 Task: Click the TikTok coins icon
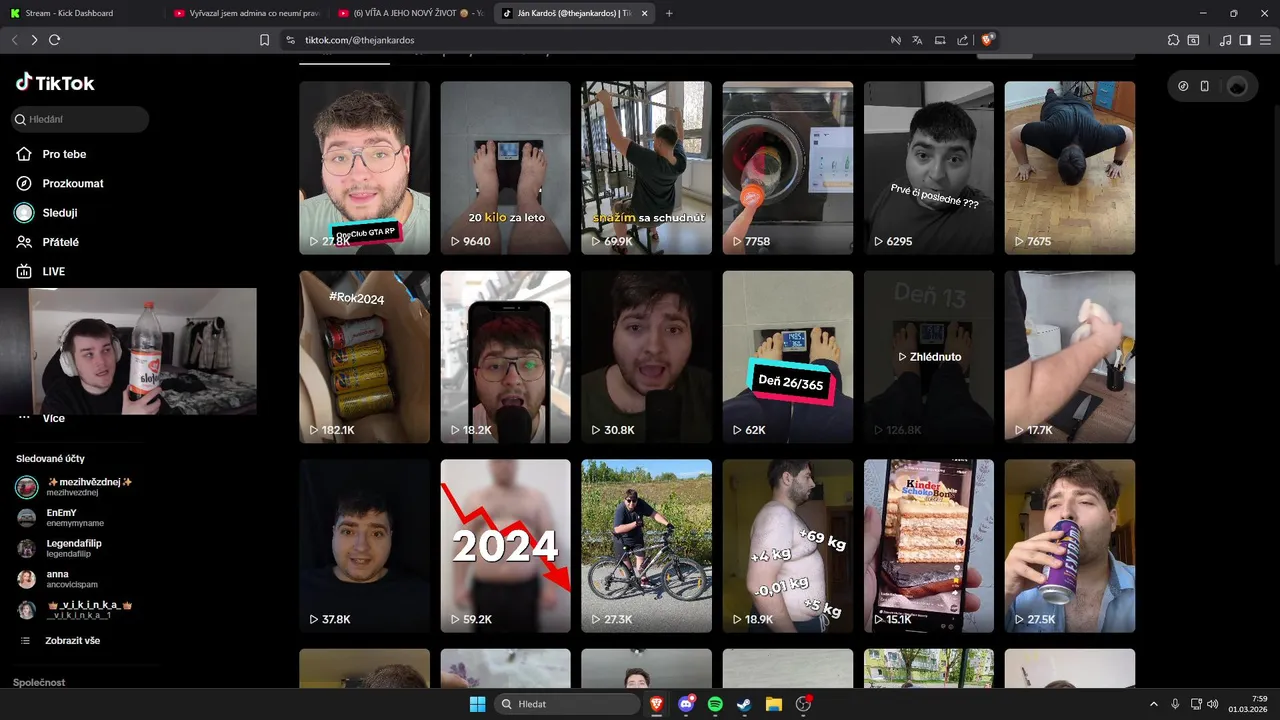(x=1183, y=86)
